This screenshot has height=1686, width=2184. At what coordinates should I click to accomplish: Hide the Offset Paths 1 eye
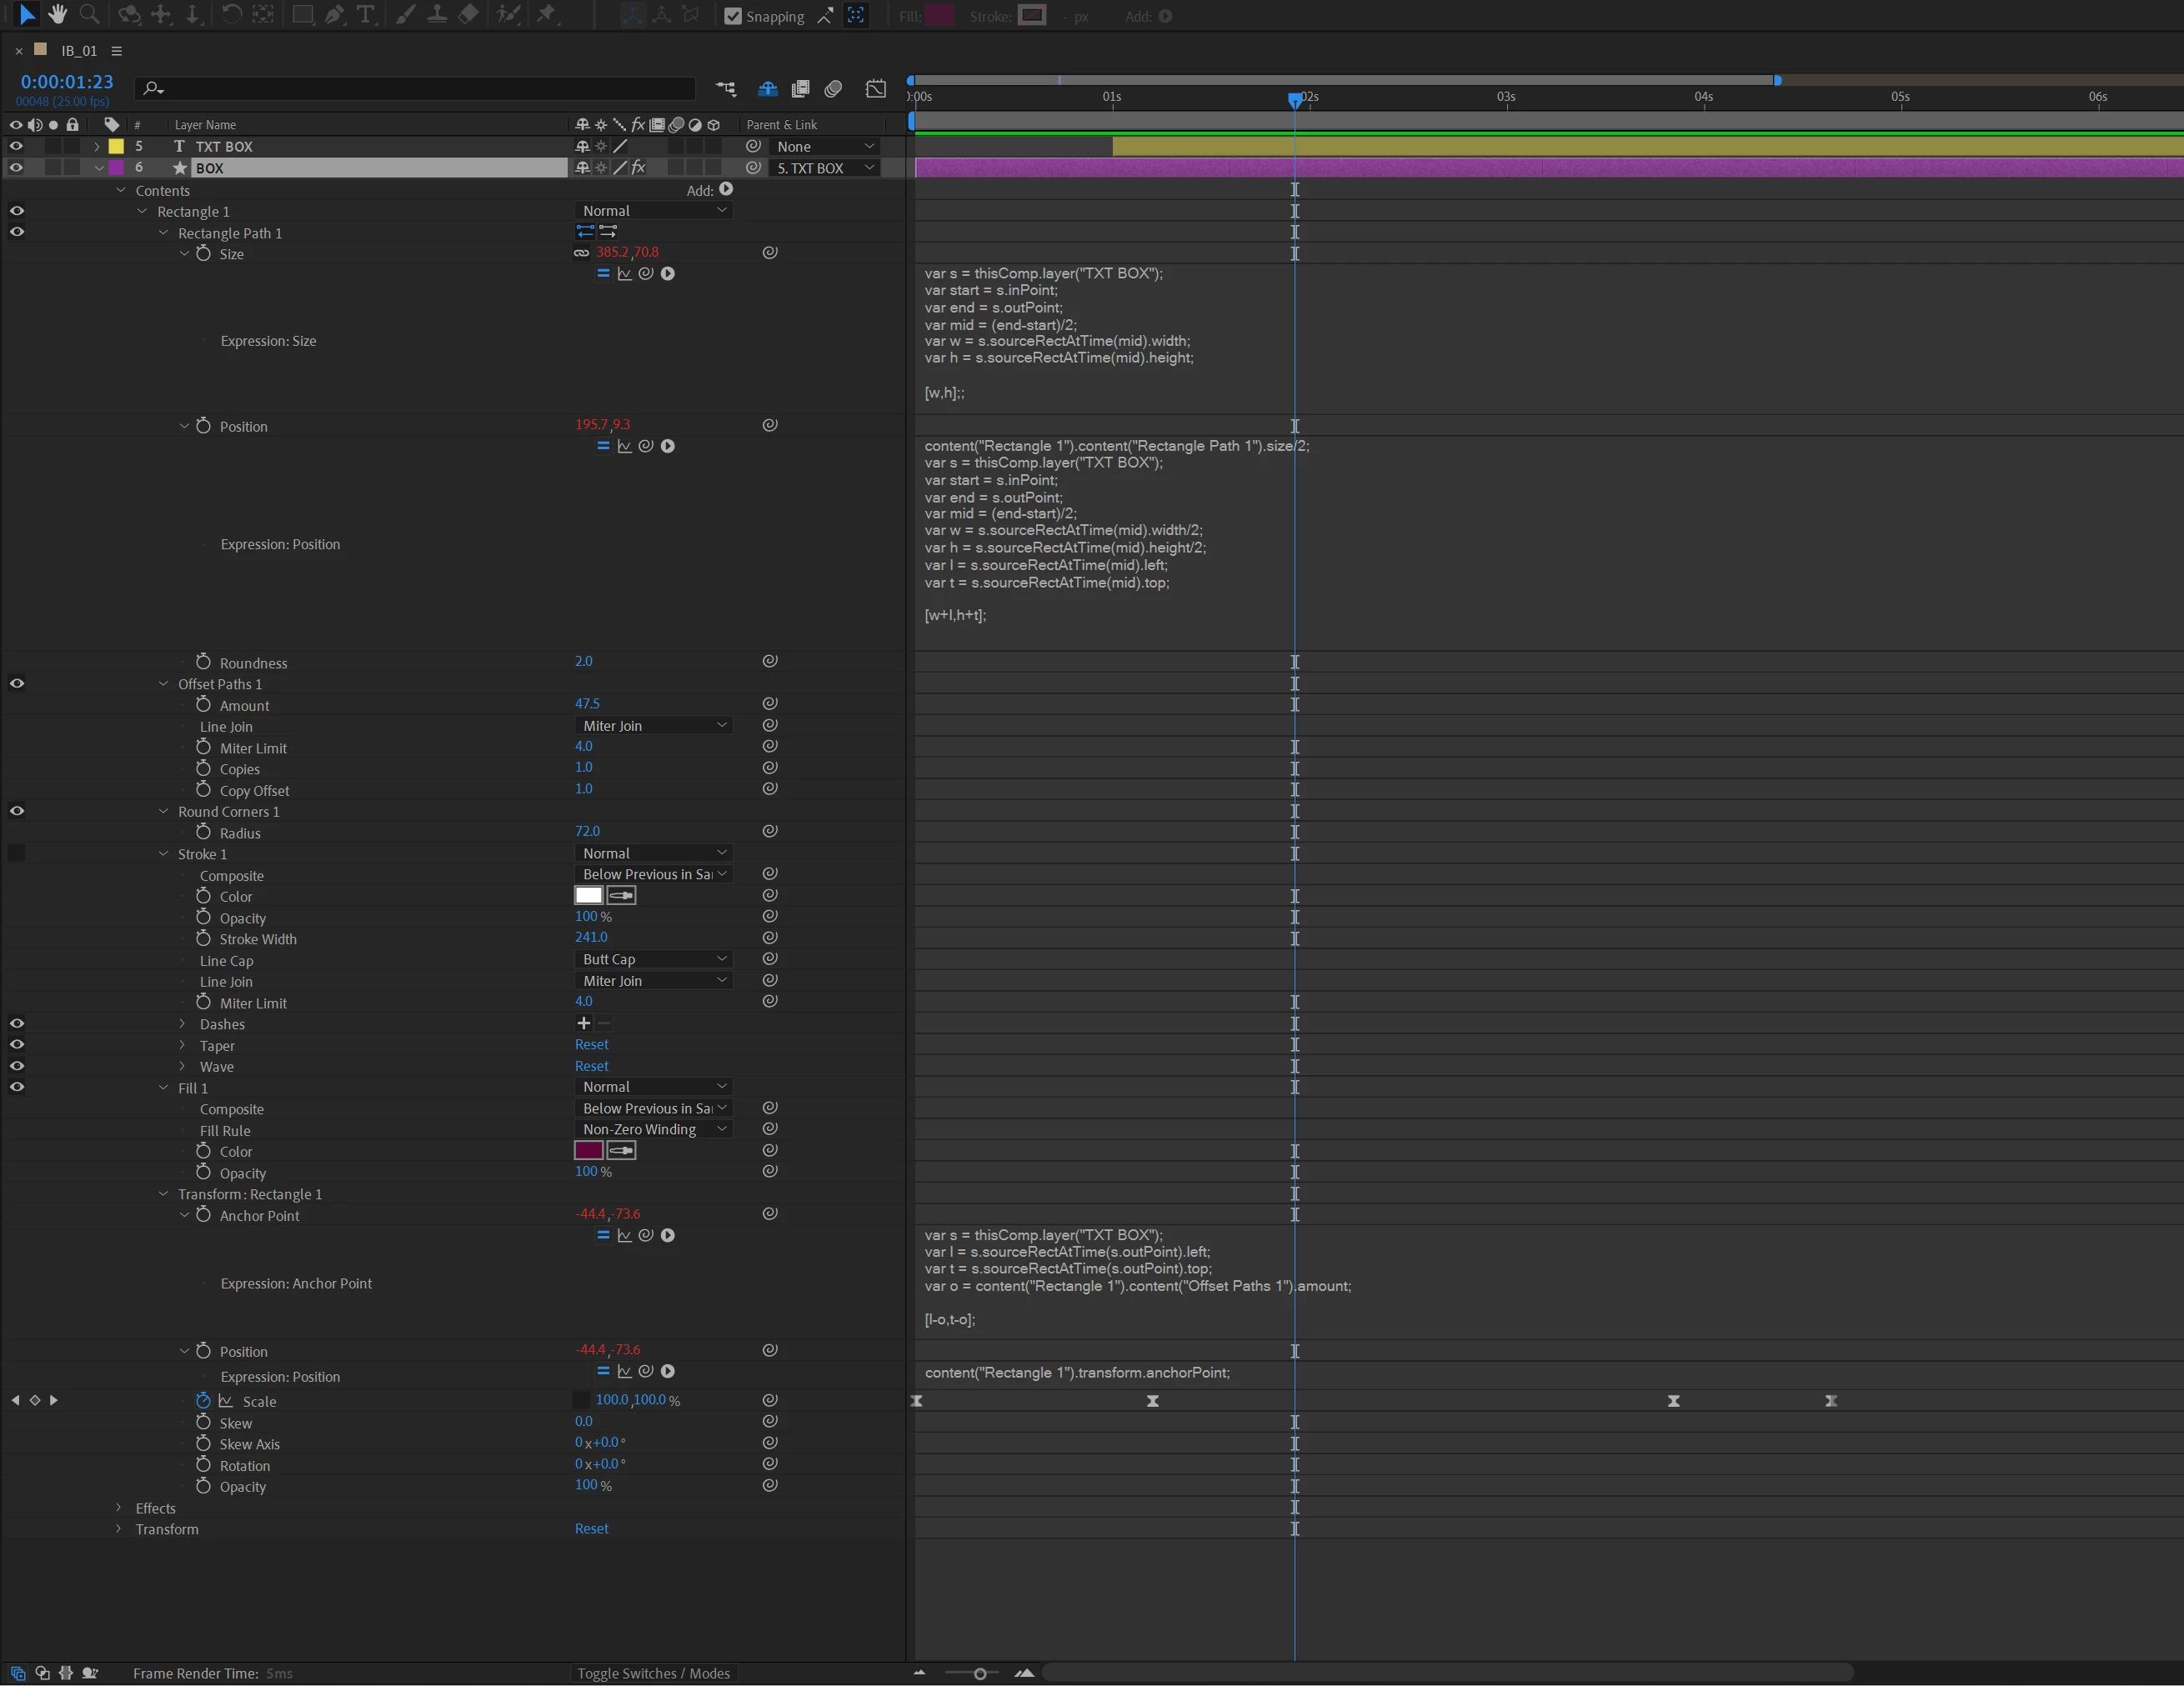[17, 684]
